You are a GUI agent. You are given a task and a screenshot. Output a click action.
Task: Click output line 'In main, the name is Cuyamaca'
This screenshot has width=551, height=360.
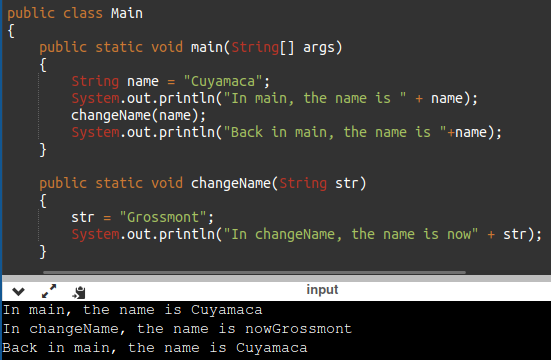tap(132, 310)
